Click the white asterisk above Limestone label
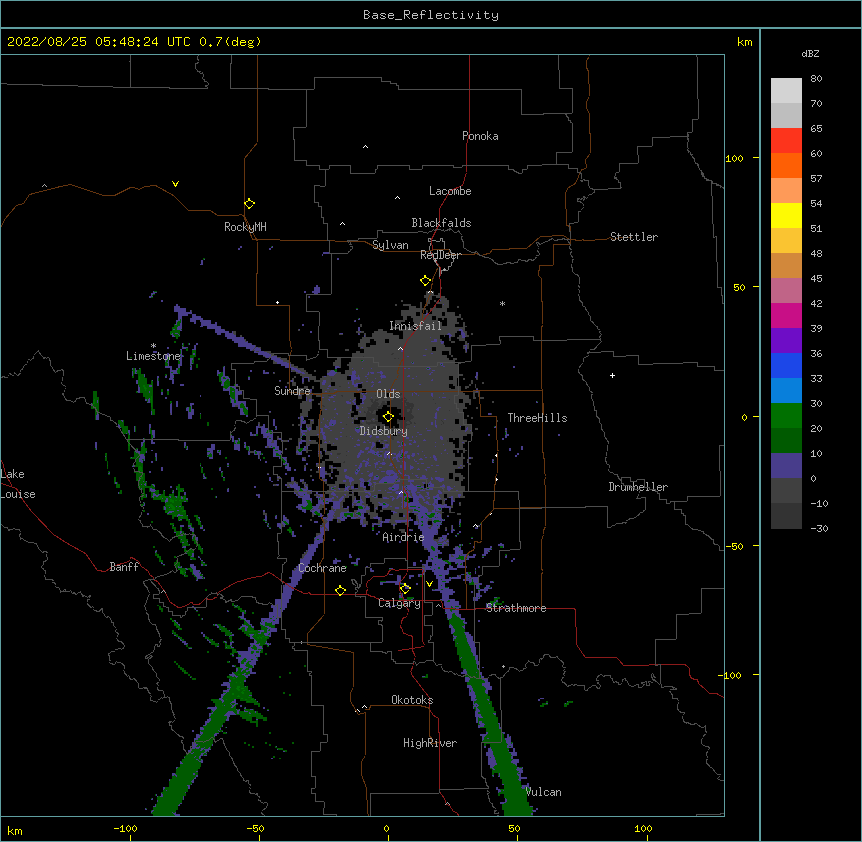 click(x=153, y=346)
